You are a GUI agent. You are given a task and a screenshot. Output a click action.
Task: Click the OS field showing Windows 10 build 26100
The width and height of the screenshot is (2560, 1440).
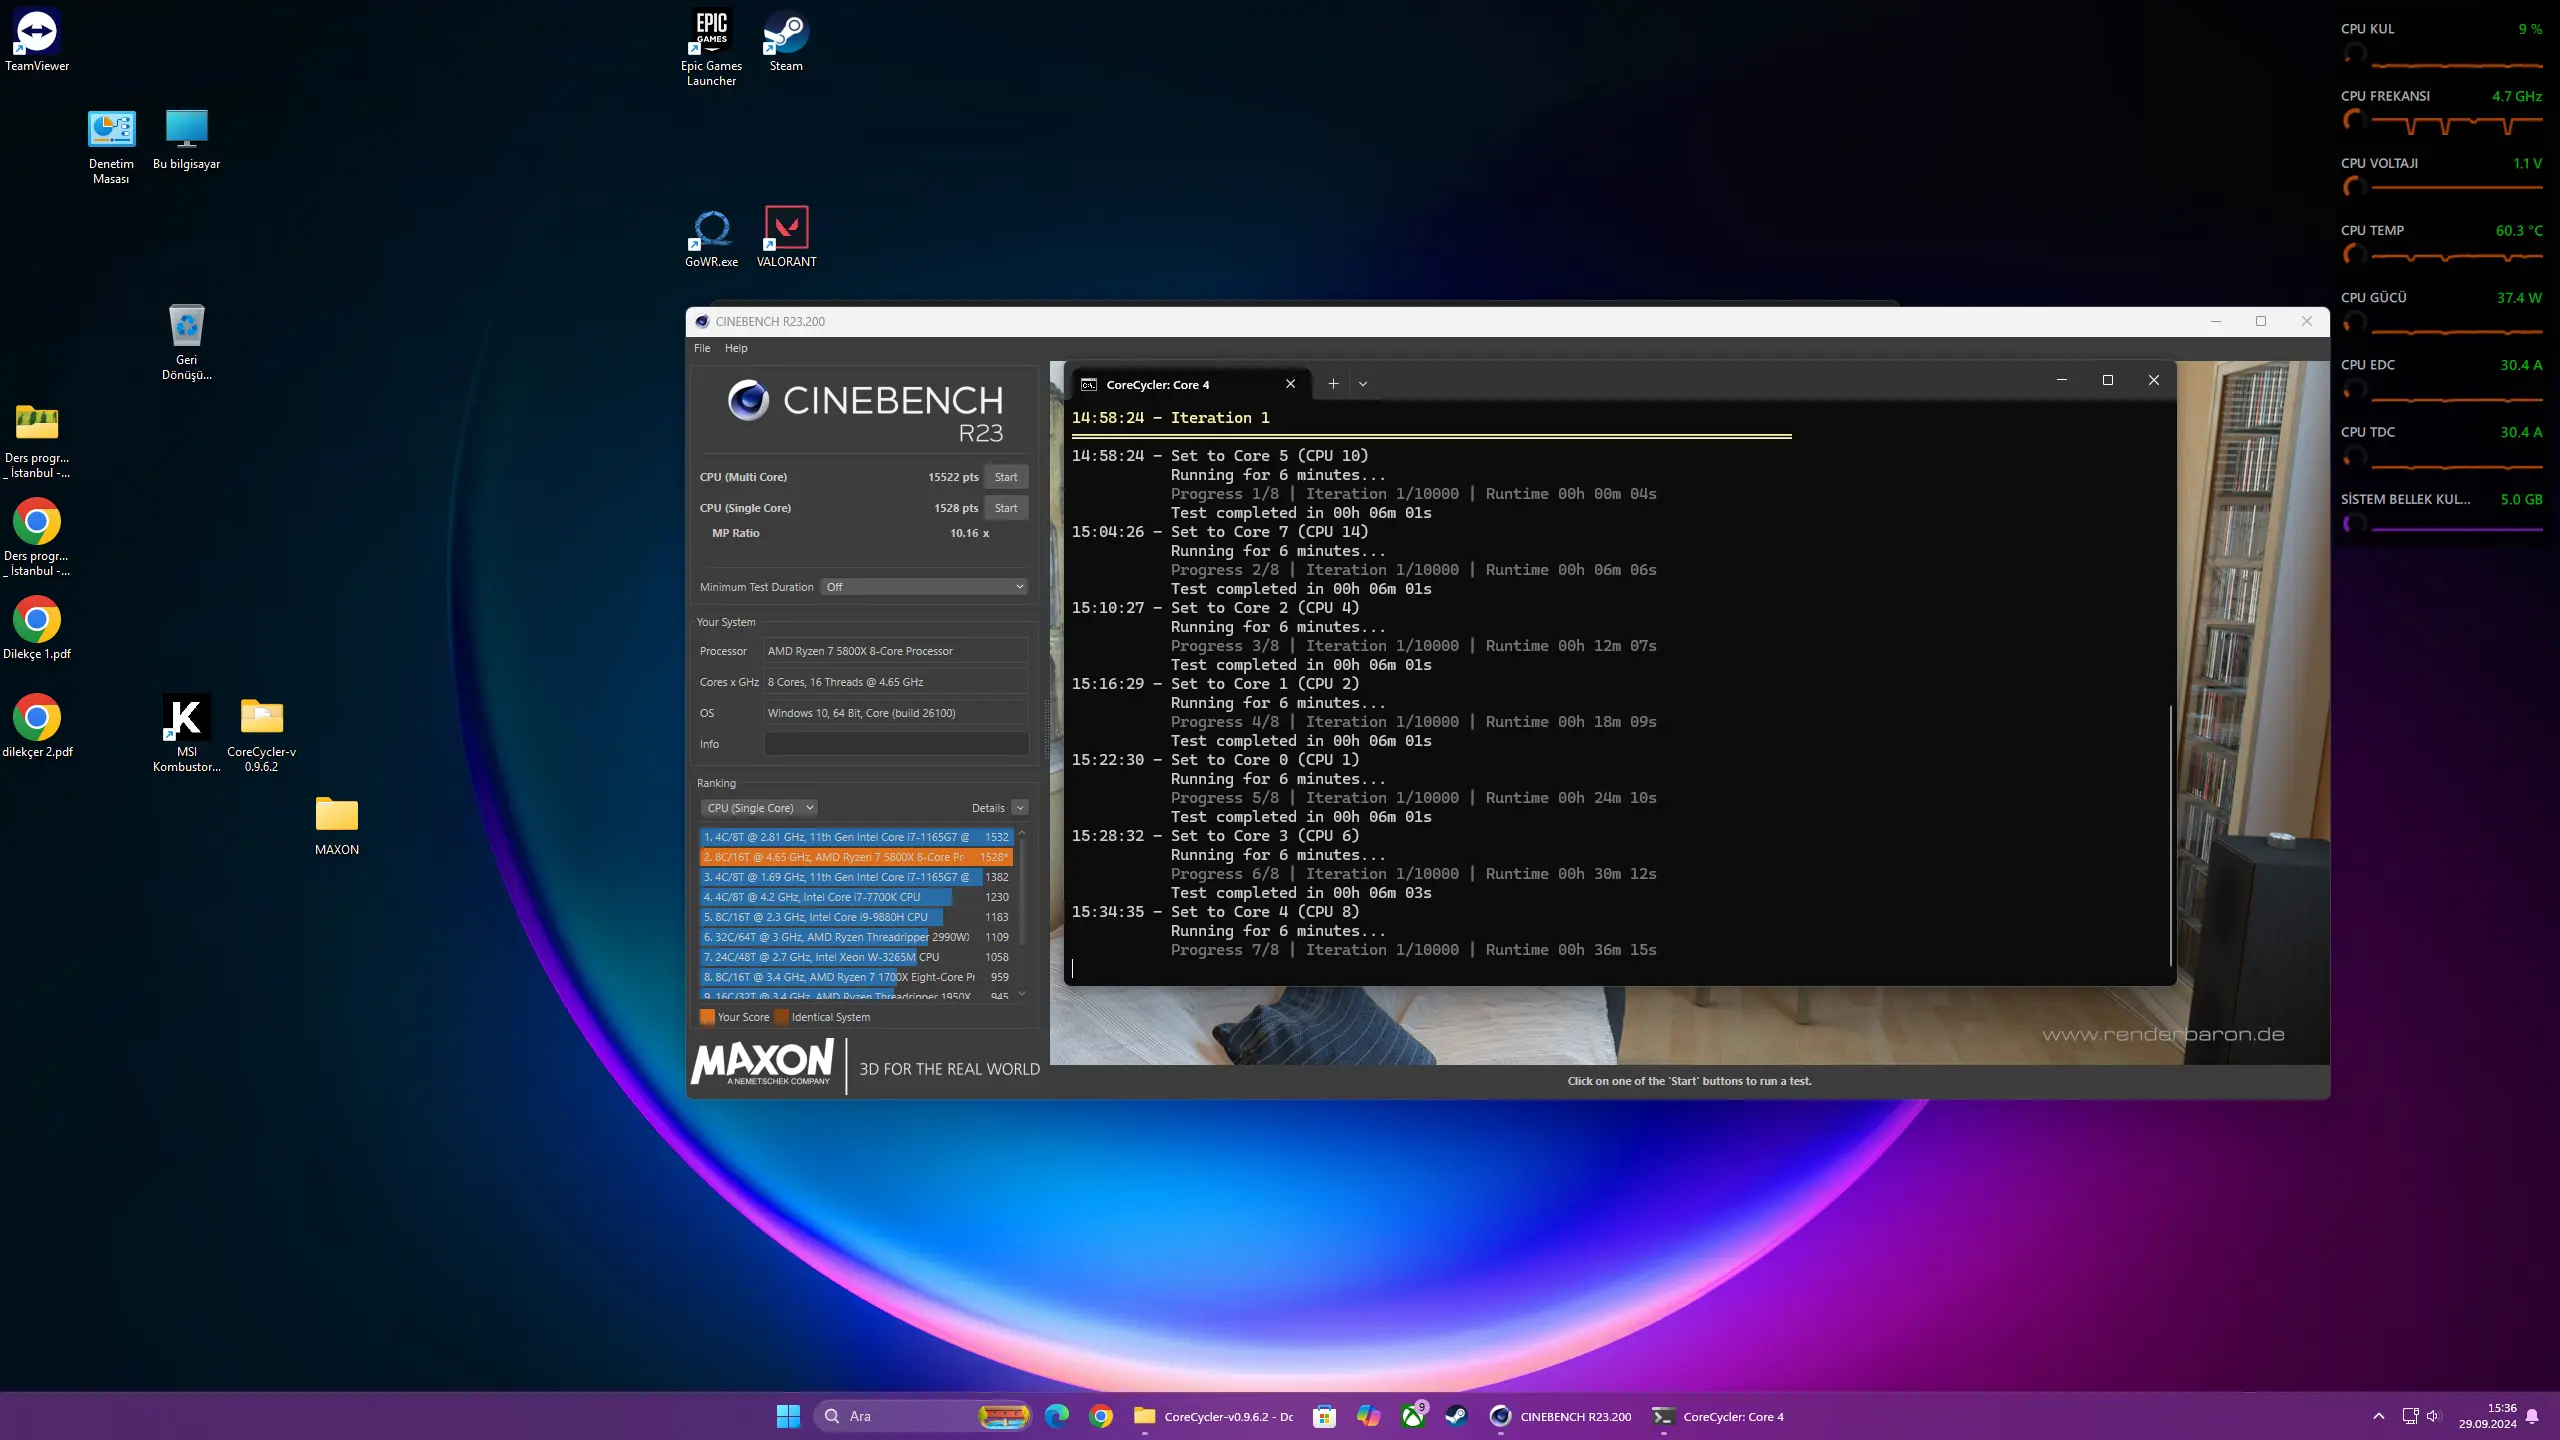tap(896, 713)
